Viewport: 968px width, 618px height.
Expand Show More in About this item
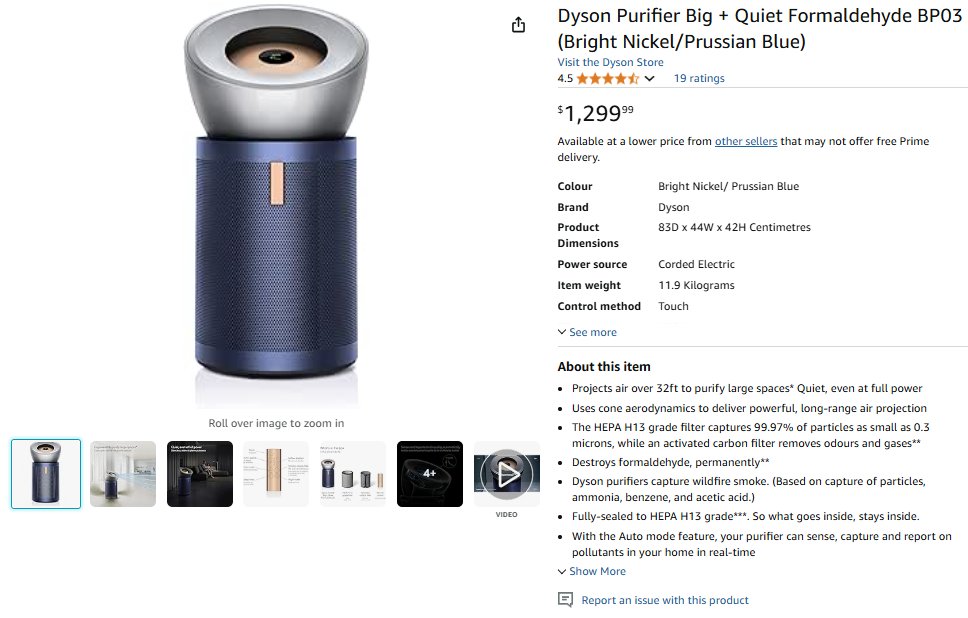point(591,572)
